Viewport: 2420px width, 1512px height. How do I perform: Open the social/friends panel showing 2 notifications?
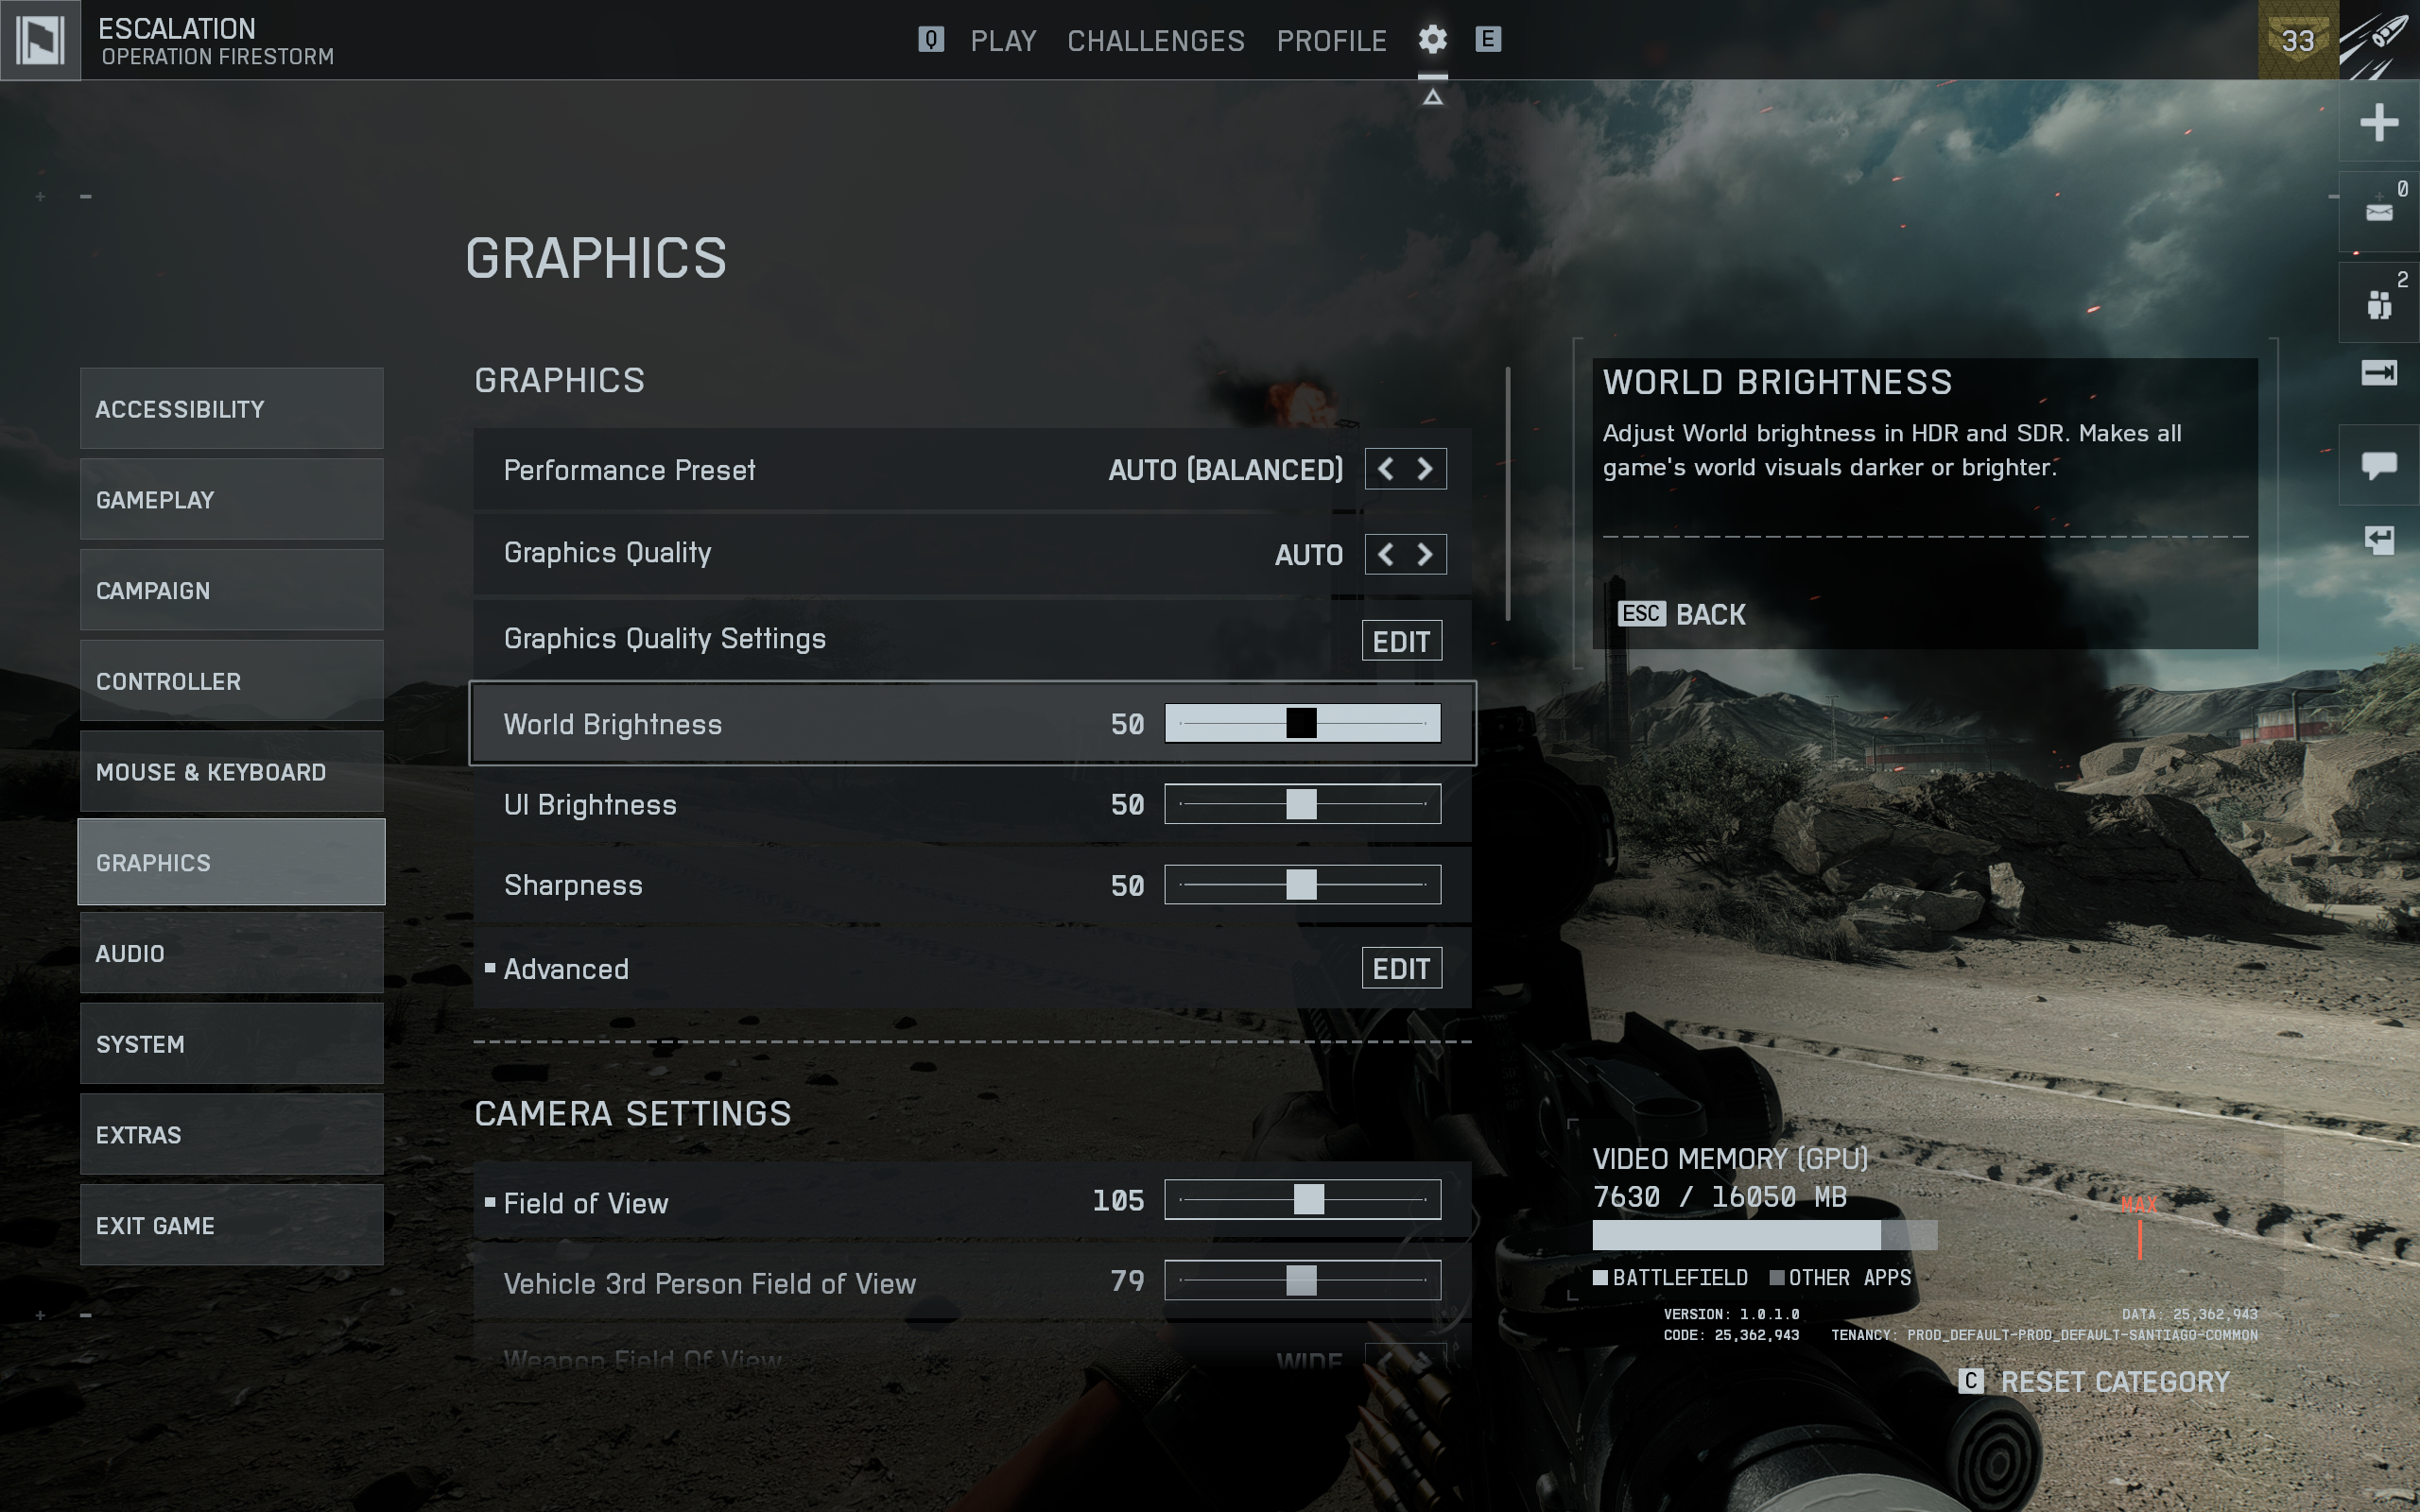2379,300
